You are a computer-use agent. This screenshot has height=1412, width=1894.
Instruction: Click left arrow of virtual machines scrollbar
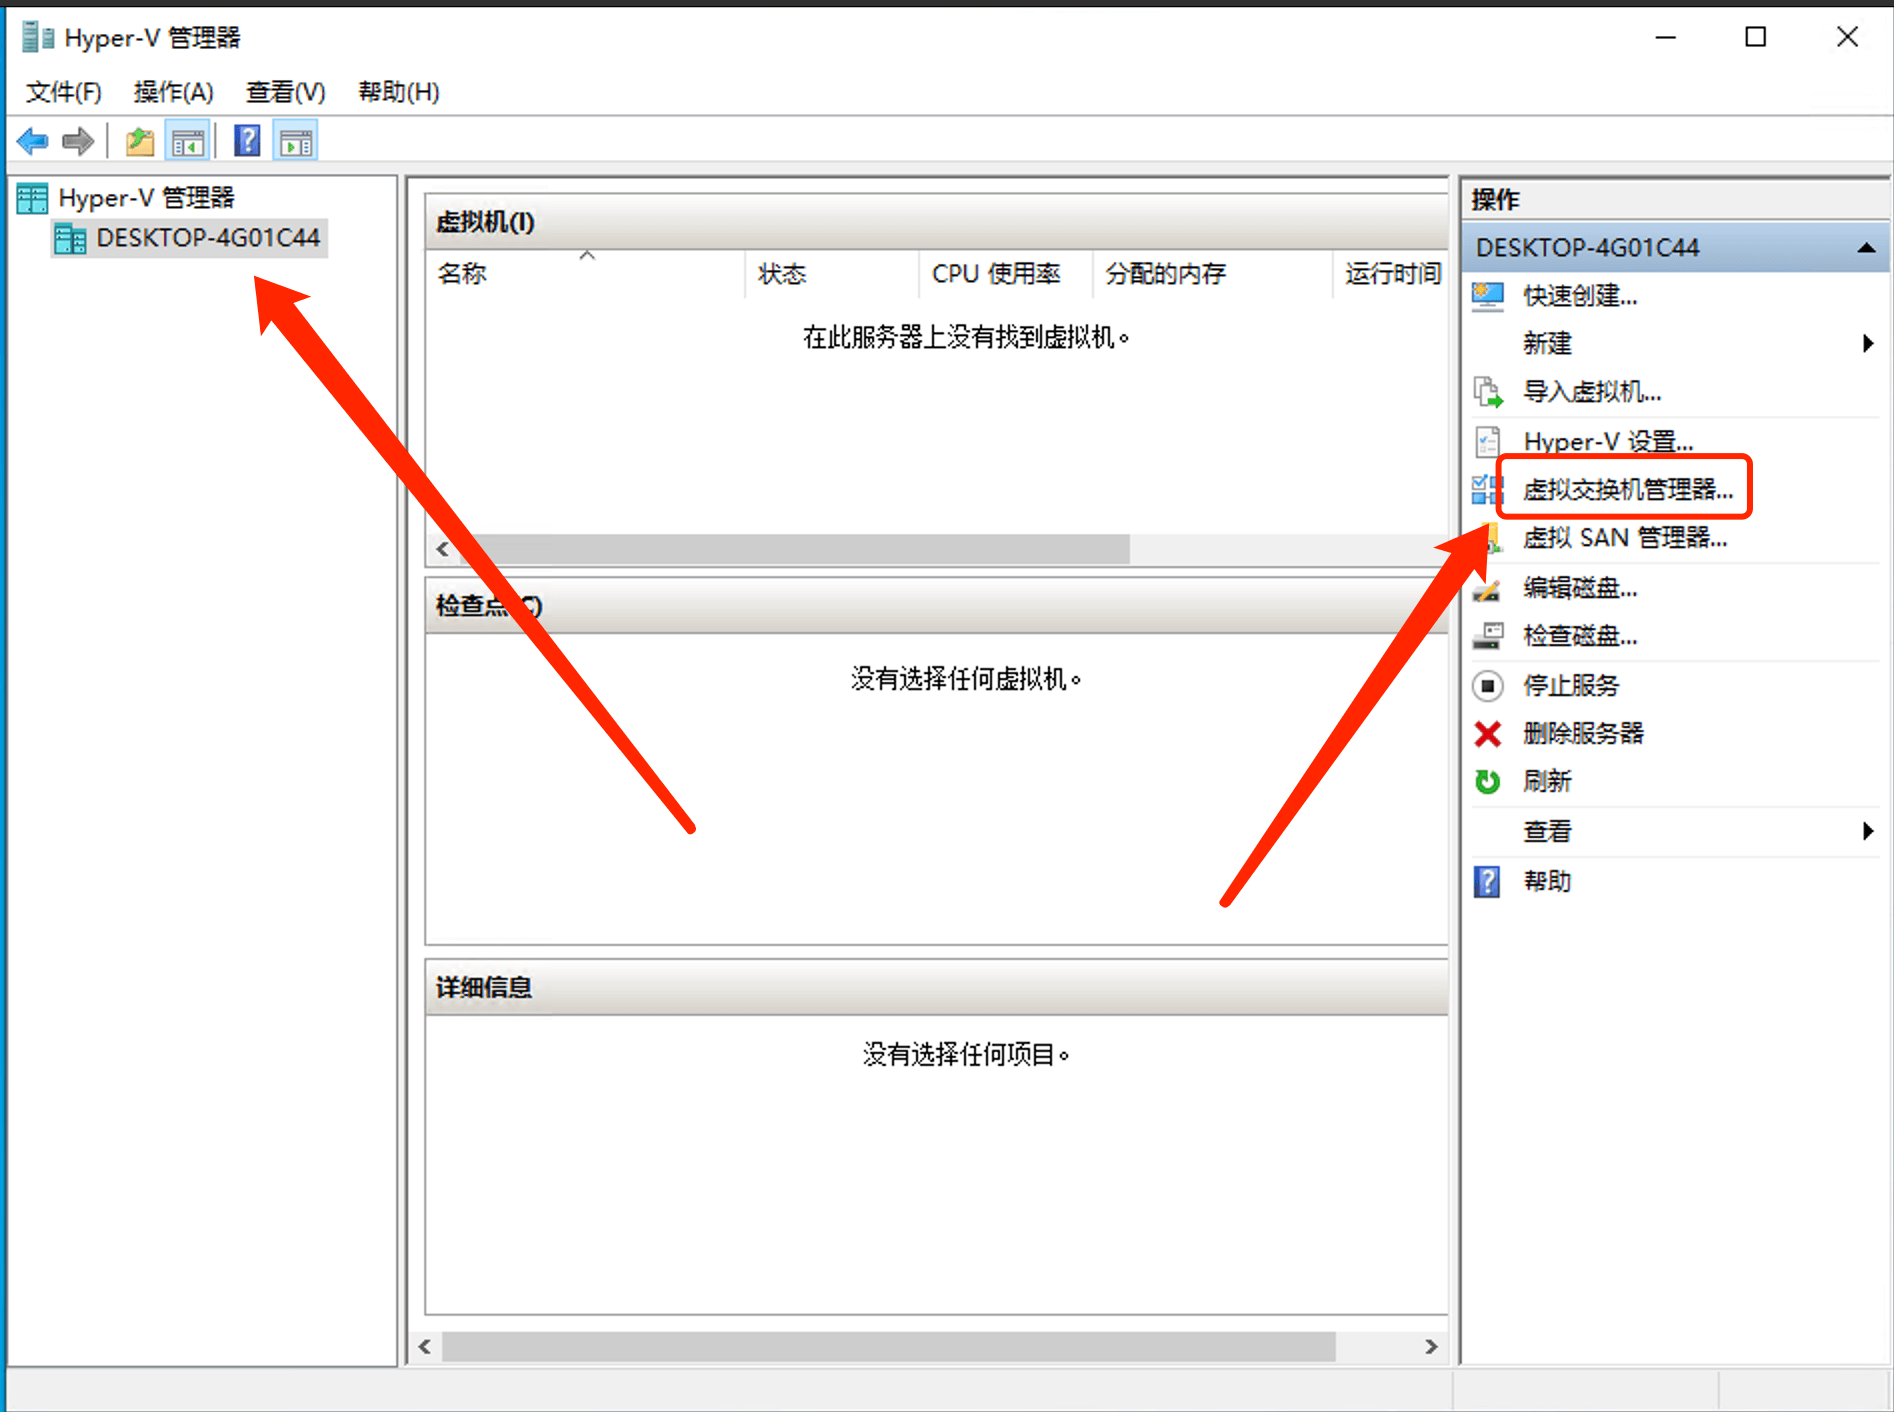click(x=443, y=549)
